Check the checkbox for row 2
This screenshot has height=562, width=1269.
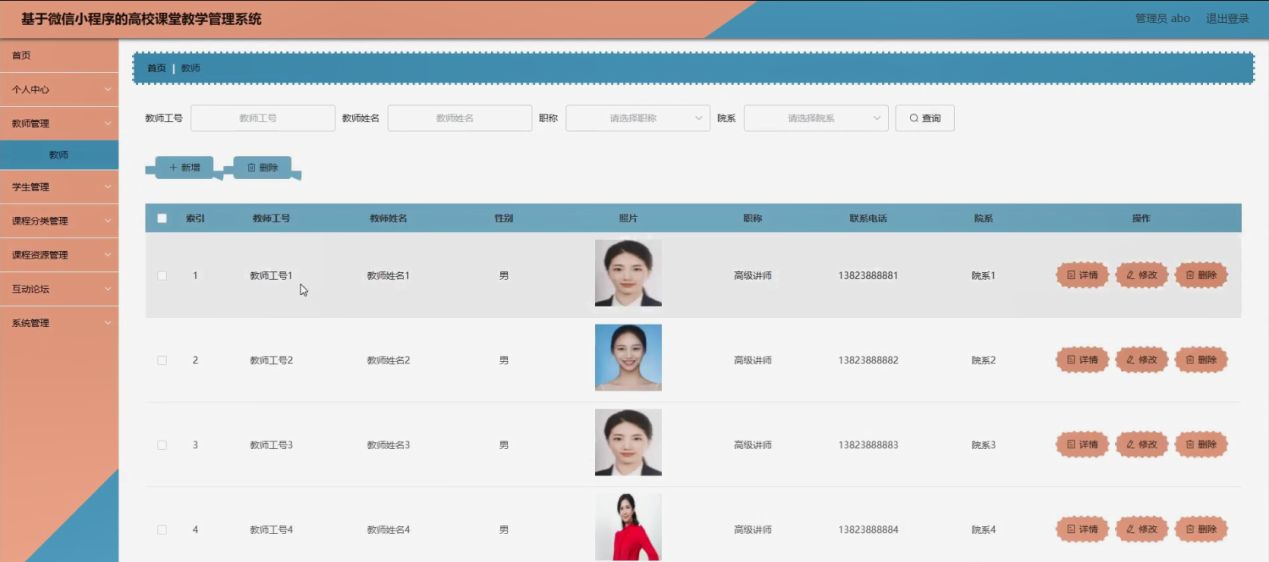point(162,360)
